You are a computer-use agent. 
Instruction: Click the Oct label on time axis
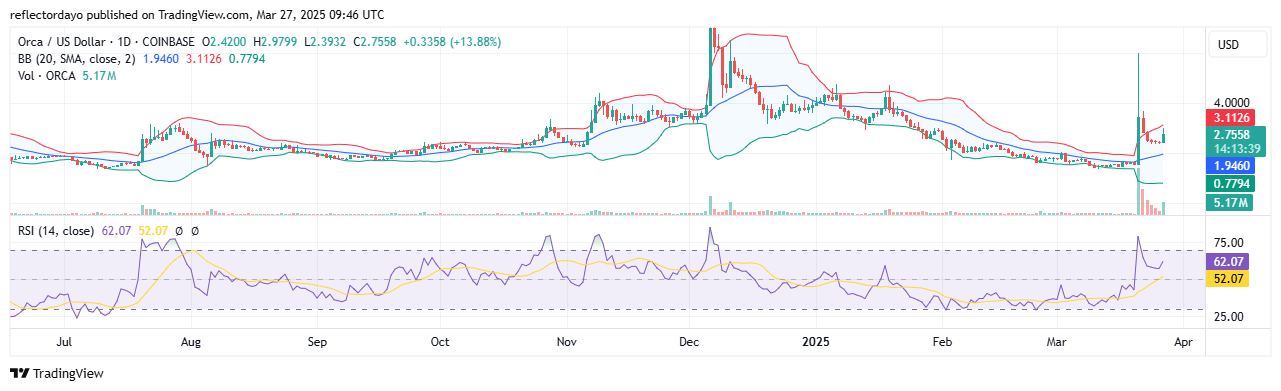[x=440, y=341]
